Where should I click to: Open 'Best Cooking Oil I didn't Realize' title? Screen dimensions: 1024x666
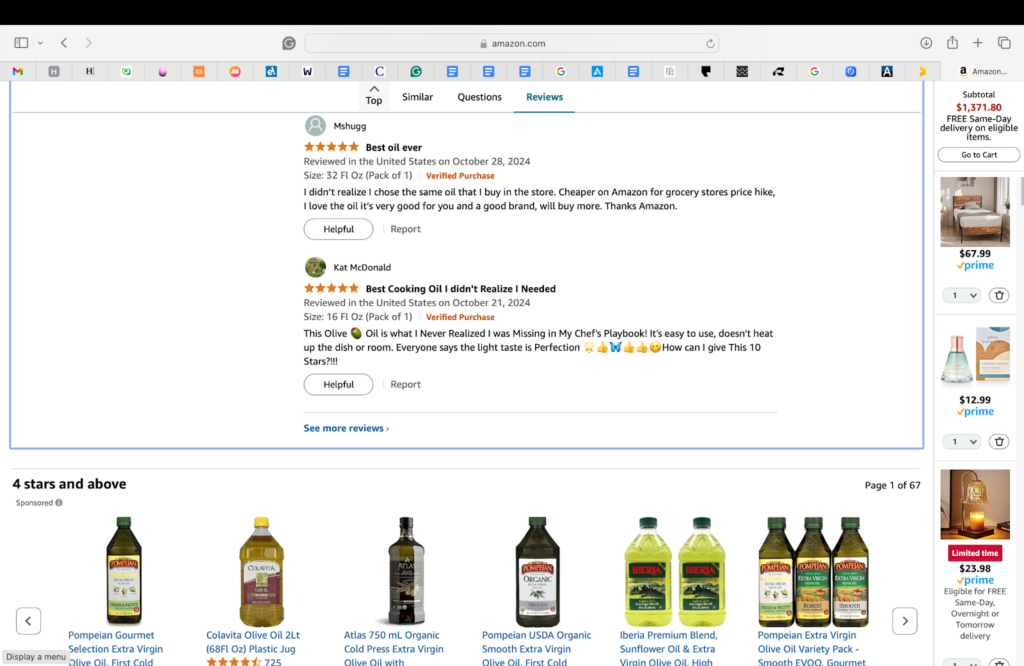(460, 289)
